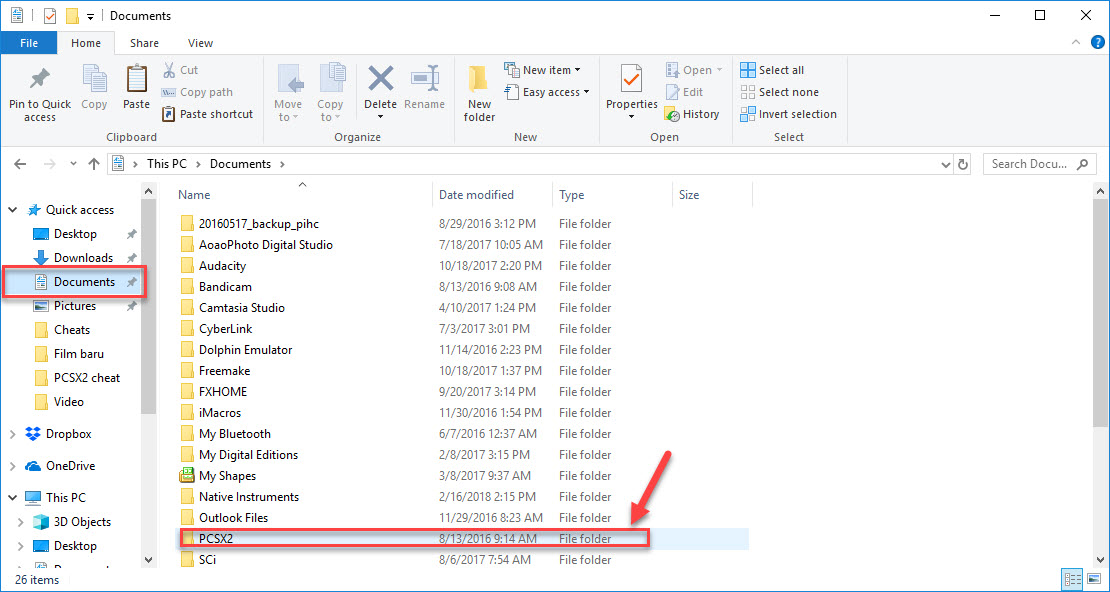This screenshot has width=1110, height=592.
Task: Switch to the Home tab
Action: pos(86,43)
